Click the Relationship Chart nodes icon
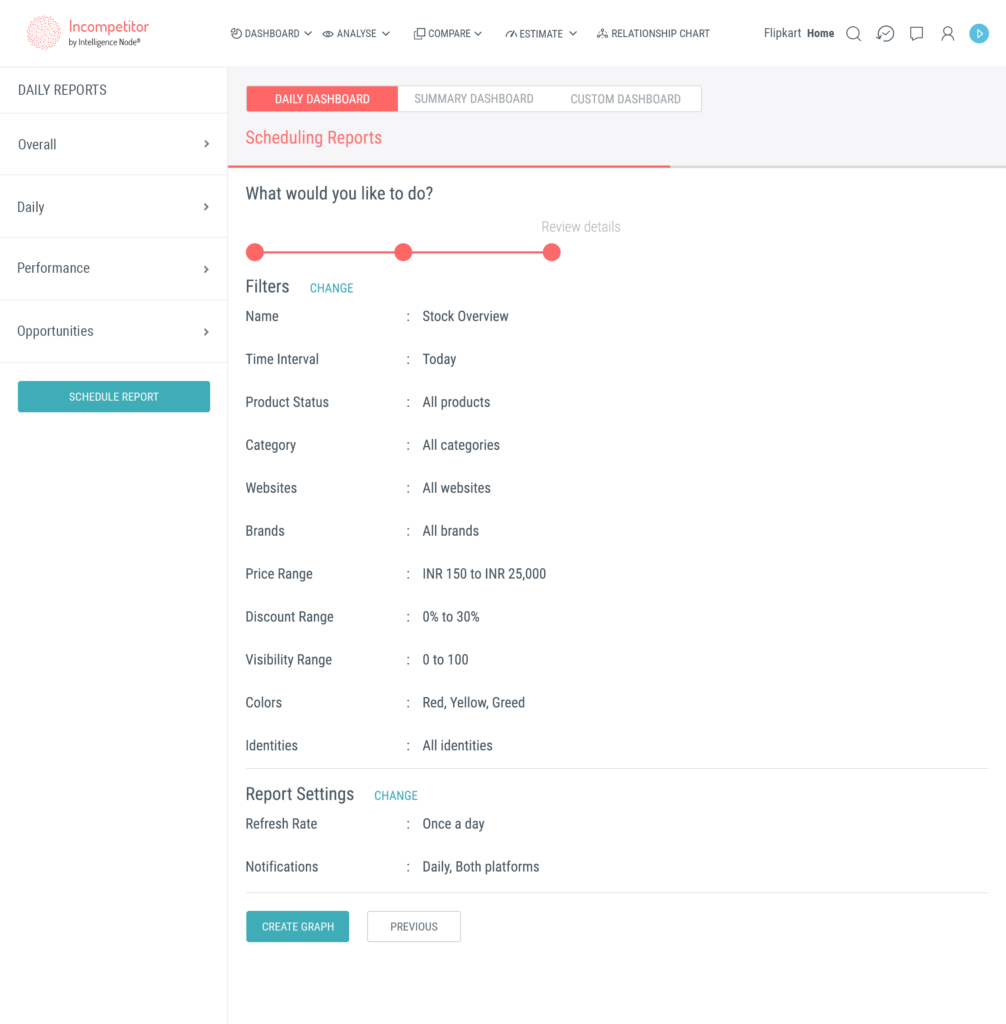Screen dimensions: 1006x1024 pyautogui.click(x=602, y=34)
